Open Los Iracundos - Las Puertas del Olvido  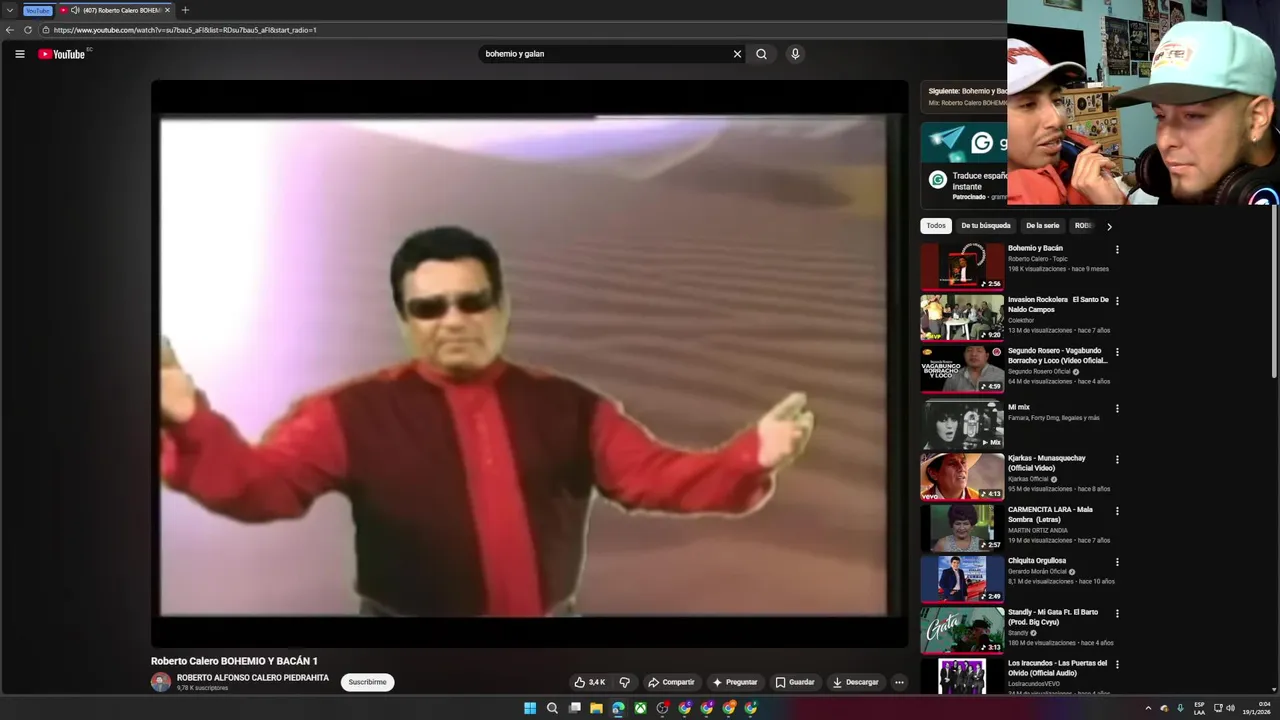click(x=1057, y=668)
